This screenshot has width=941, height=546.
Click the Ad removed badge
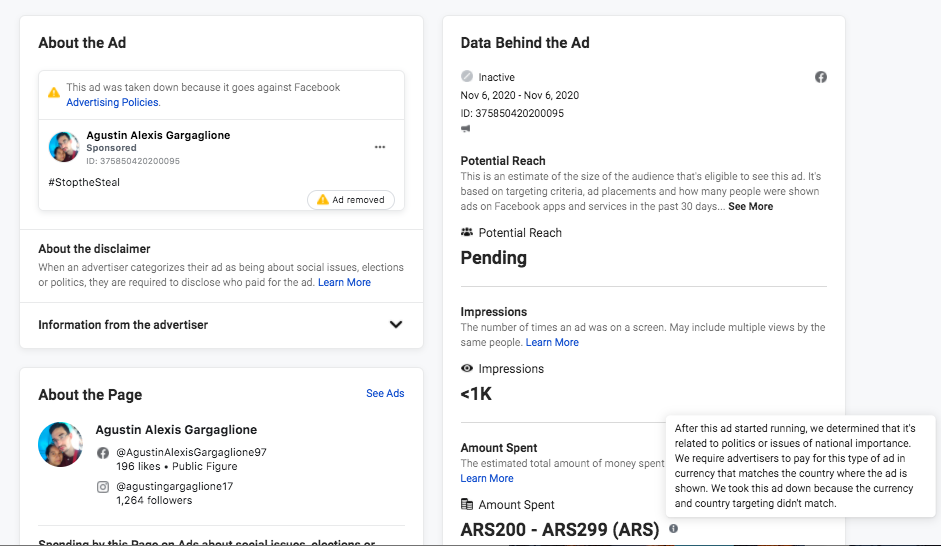(350, 200)
